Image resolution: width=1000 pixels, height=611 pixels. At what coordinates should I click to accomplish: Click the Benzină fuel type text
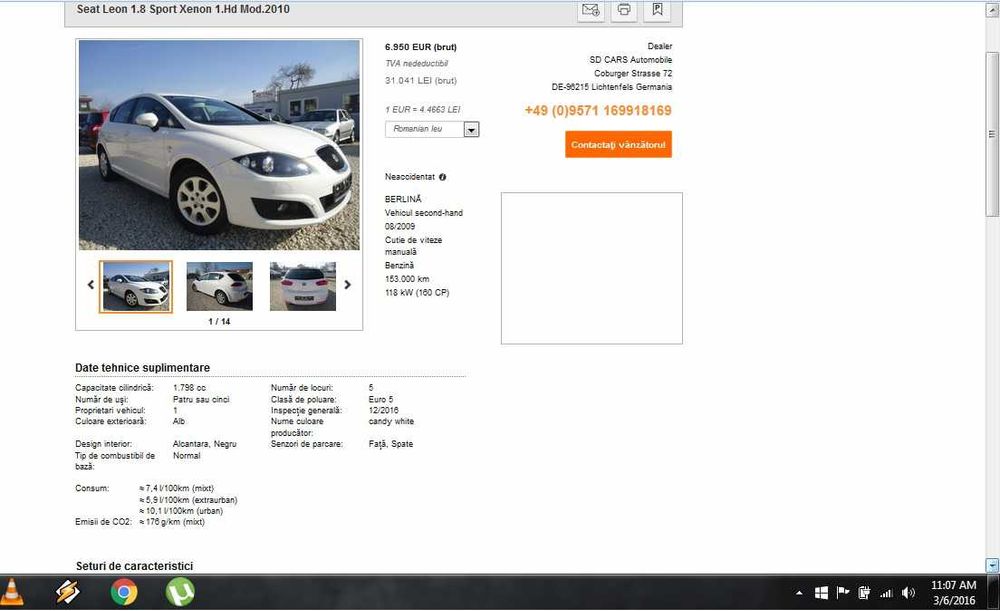coord(399,265)
